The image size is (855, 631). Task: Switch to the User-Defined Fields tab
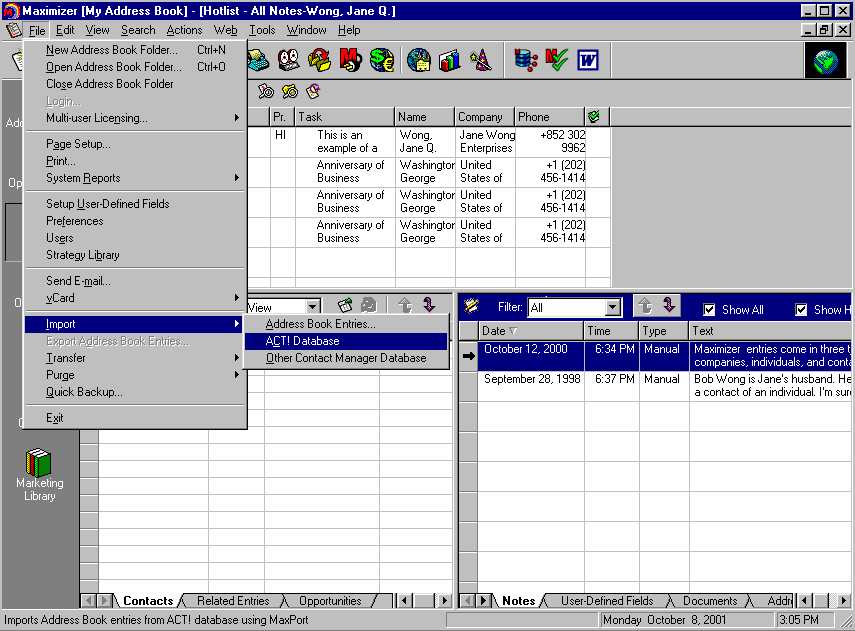tap(607, 601)
